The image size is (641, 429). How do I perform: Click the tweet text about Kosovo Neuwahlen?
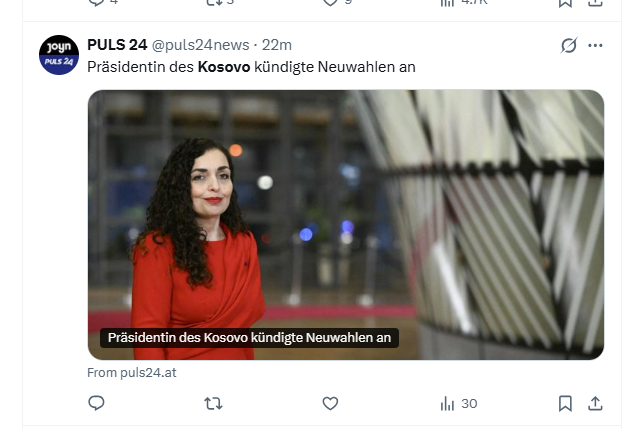(251, 67)
